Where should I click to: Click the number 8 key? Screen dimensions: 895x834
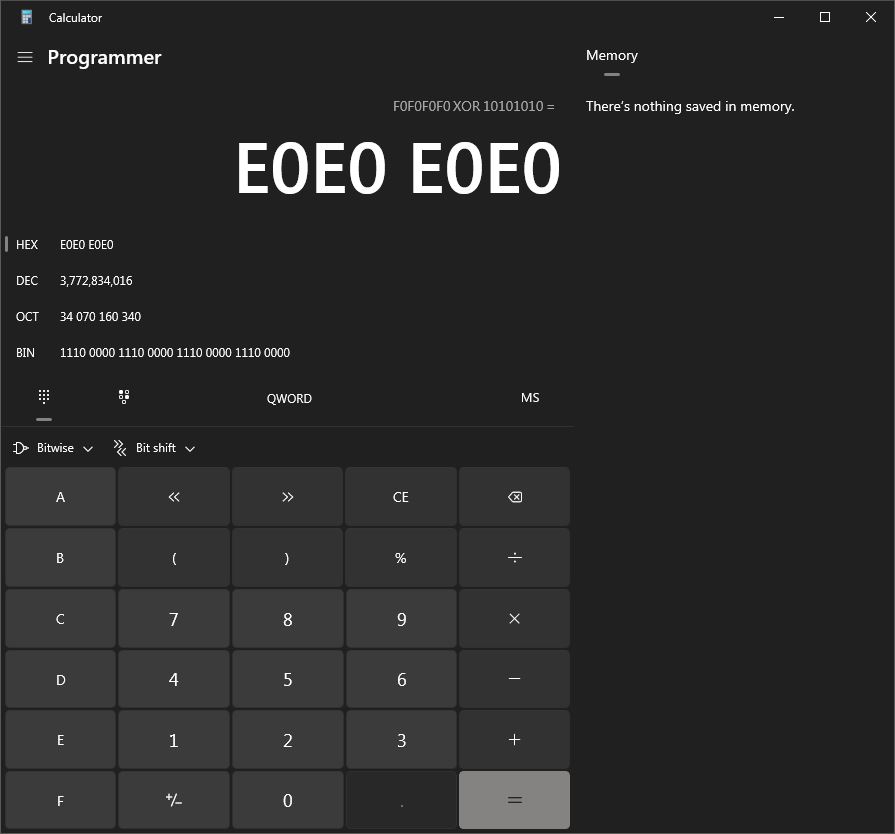[x=287, y=618]
